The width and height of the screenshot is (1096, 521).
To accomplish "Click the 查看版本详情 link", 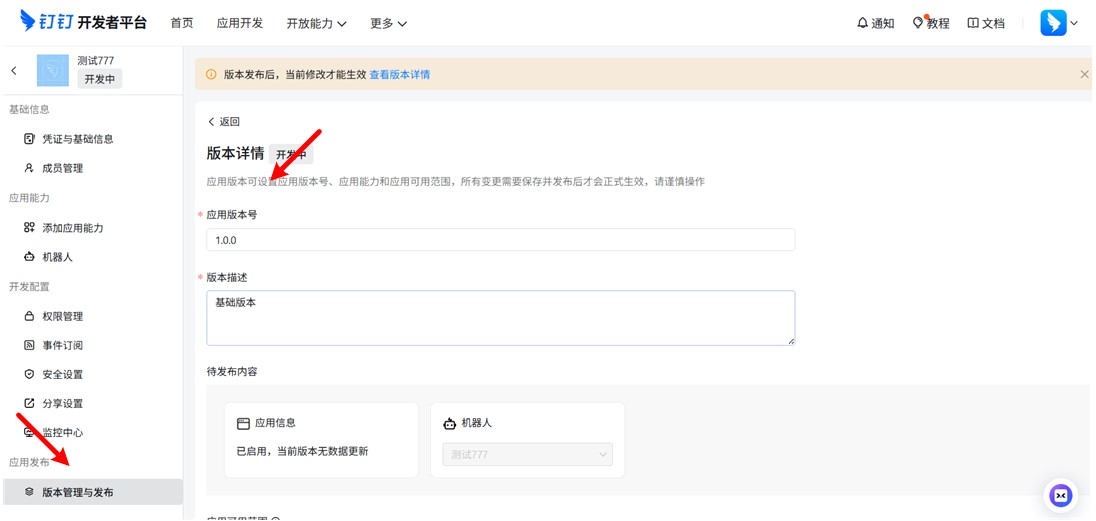I will [399, 74].
